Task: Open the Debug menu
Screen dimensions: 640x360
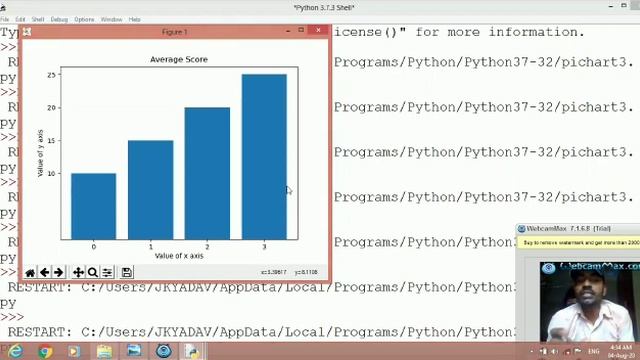Action: click(59, 19)
